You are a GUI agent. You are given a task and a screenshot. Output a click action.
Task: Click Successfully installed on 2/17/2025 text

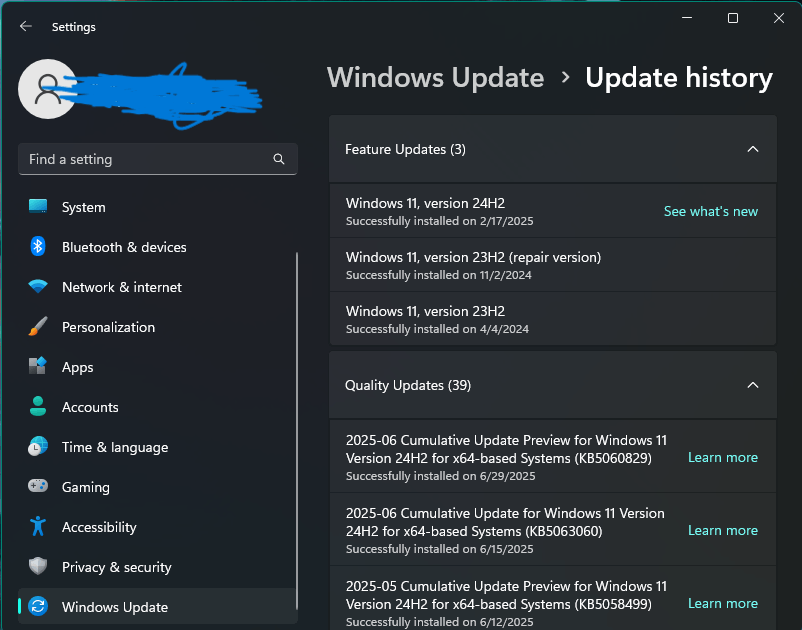pyautogui.click(x=439, y=221)
